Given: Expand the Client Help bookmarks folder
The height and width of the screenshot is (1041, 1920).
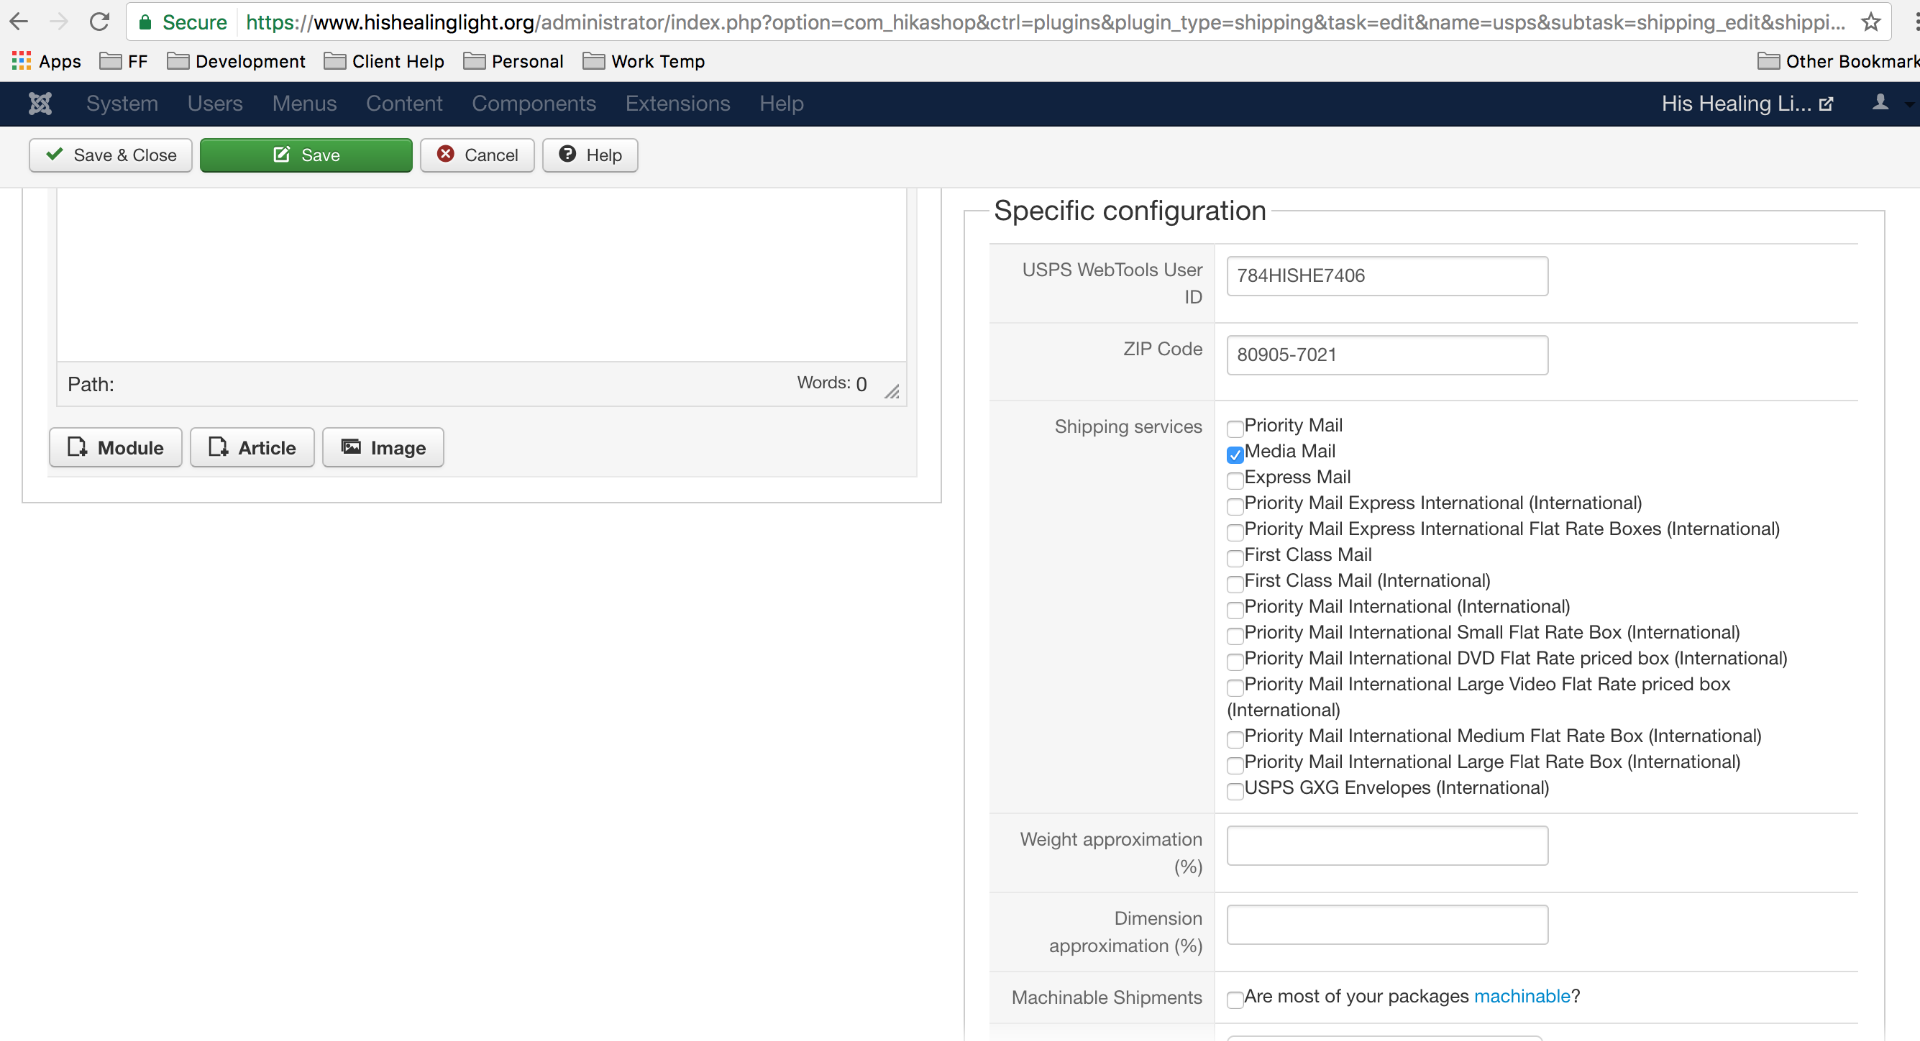Looking at the screenshot, I should point(385,61).
